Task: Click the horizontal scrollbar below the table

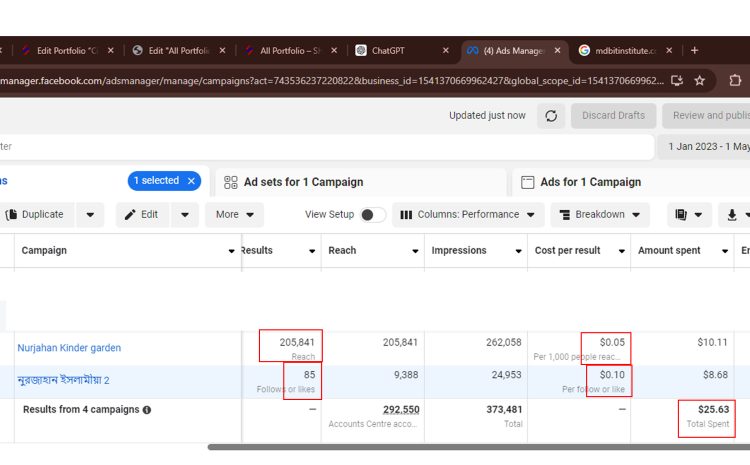Action: click(x=478, y=447)
